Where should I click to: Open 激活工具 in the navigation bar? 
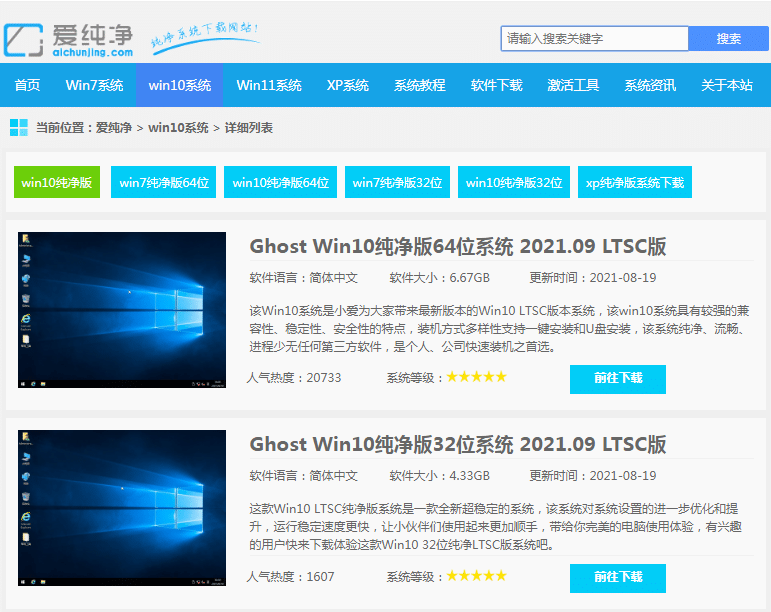point(573,85)
